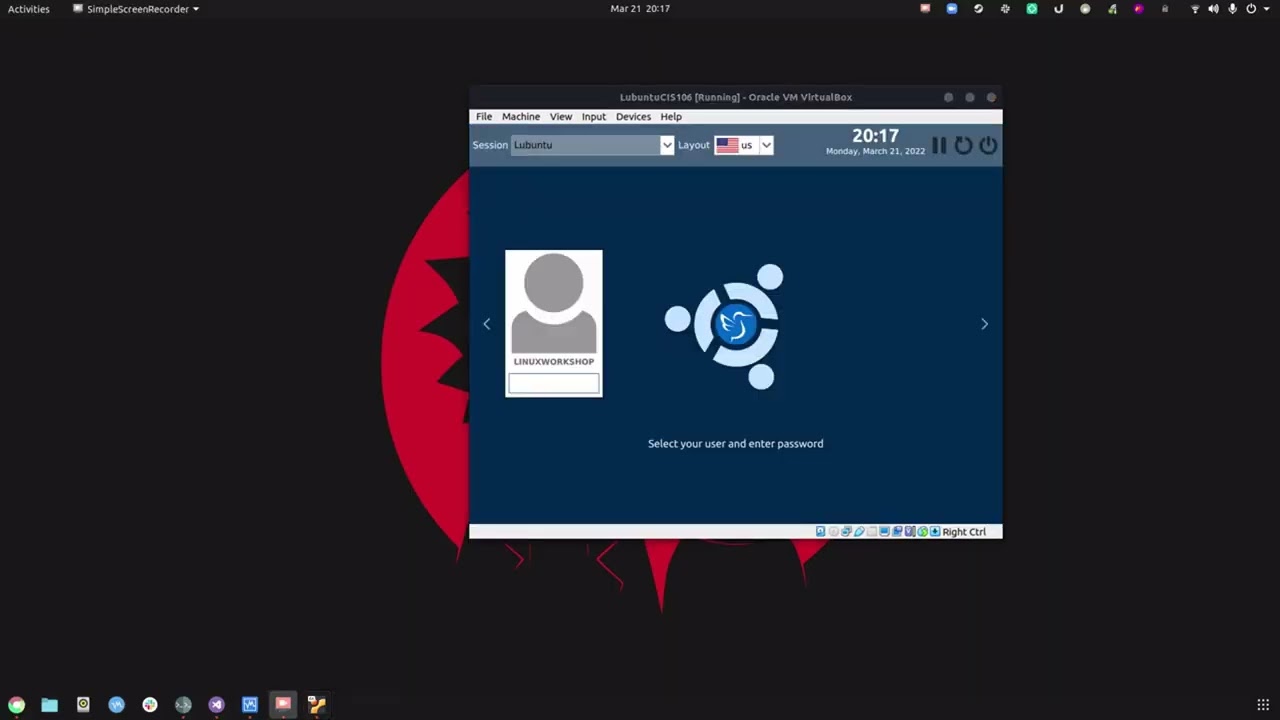Open the VirtualBox File menu
Screen dimensions: 1280x720
point(484,117)
